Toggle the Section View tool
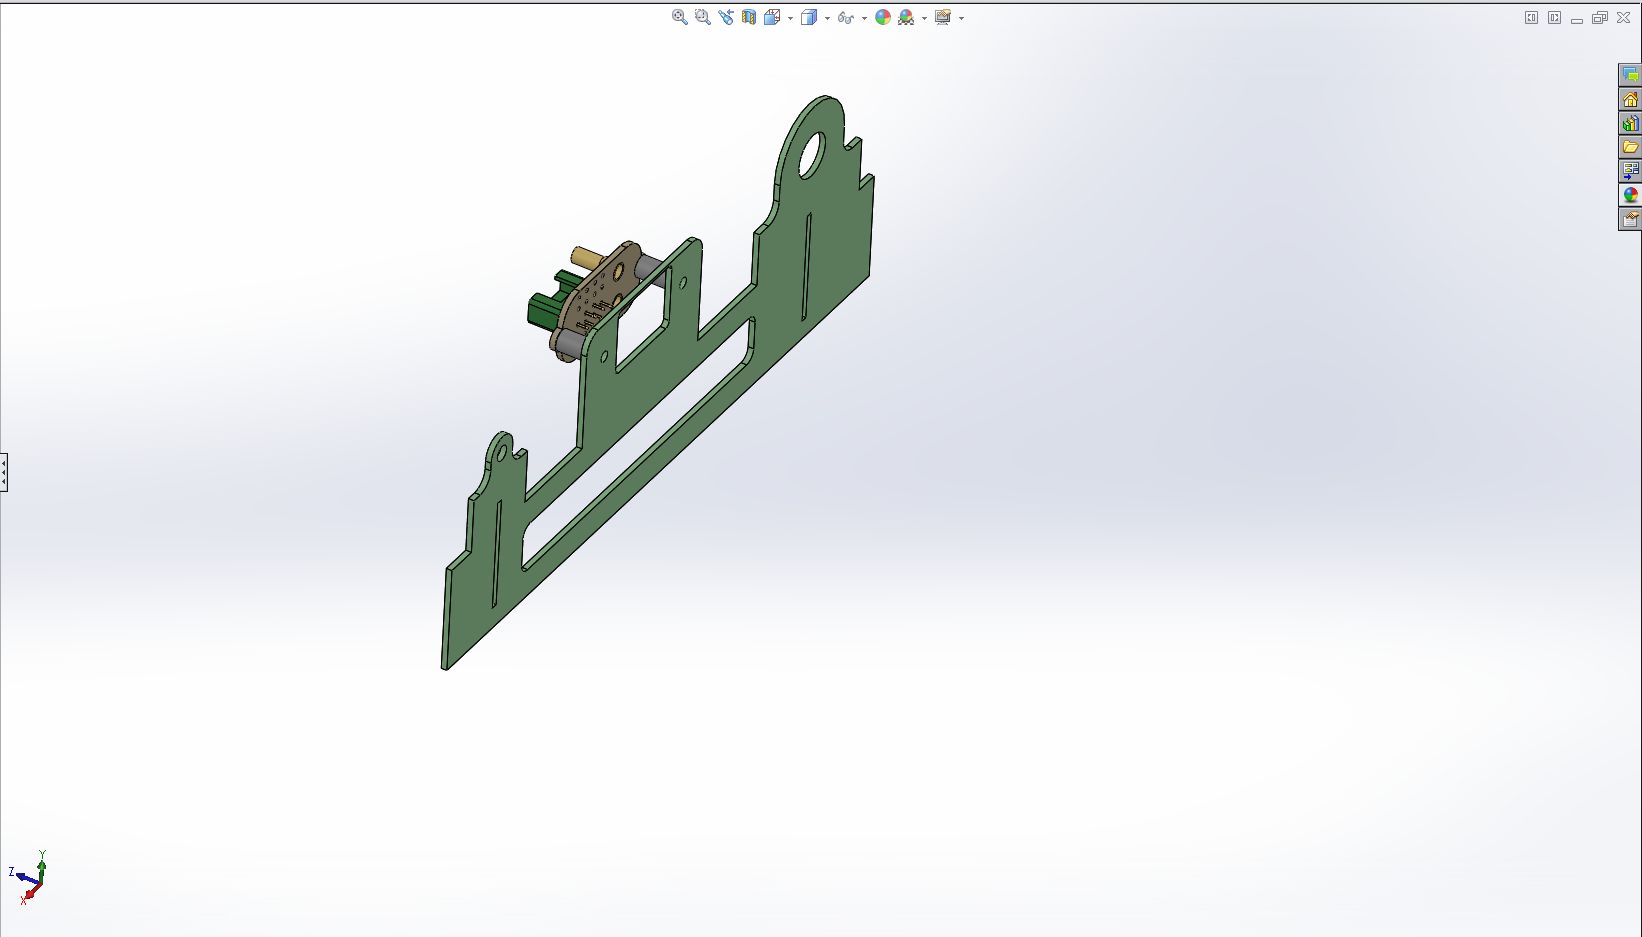The width and height of the screenshot is (1642, 937). click(748, 17)
